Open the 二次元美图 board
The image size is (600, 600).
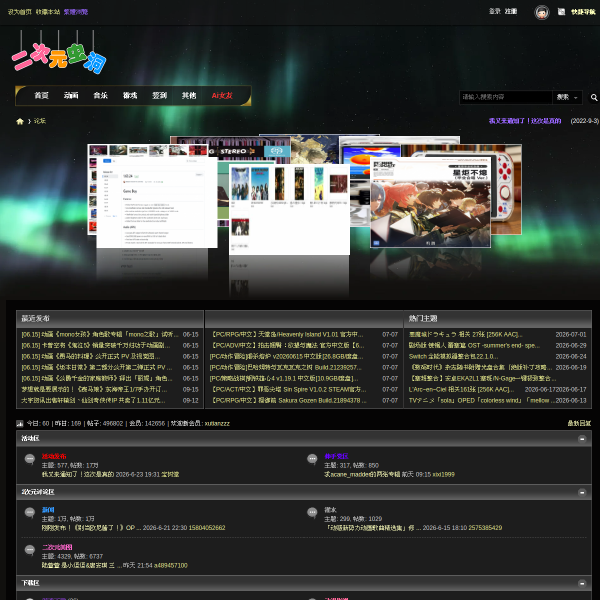pos(57,548)
